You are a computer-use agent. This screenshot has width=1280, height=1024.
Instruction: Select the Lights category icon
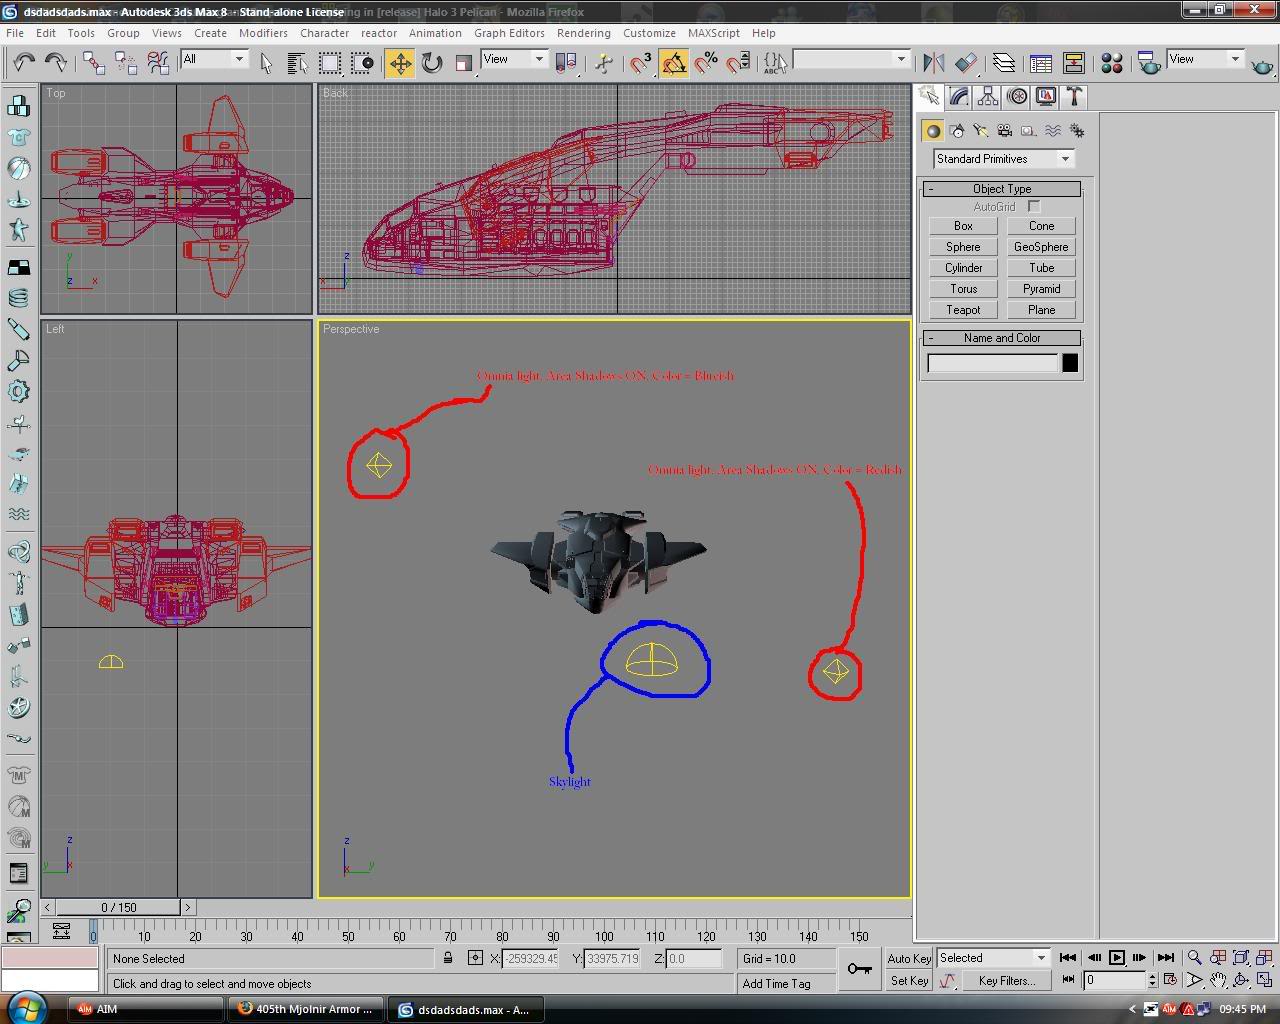(x=981, y=131)
